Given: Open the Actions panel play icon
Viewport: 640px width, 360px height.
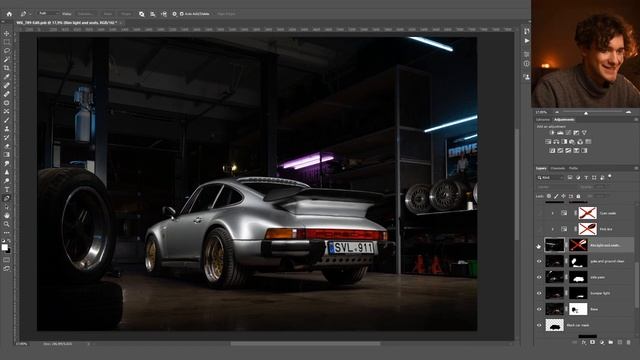Looking at the screenshot, I should point(527,41).
